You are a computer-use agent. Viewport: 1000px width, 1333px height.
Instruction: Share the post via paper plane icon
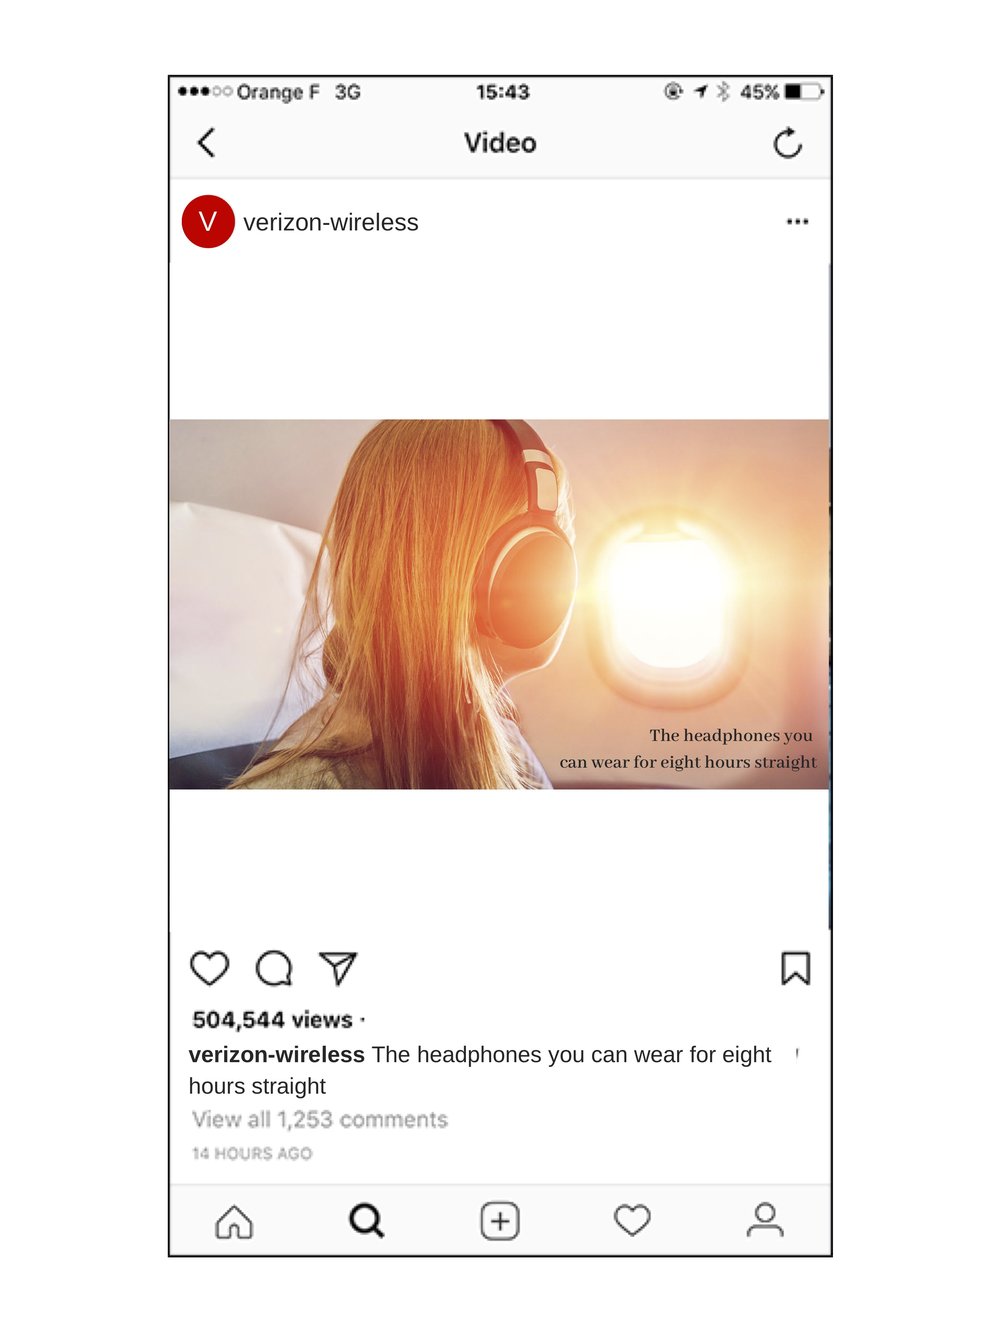[x=338, y=968]
